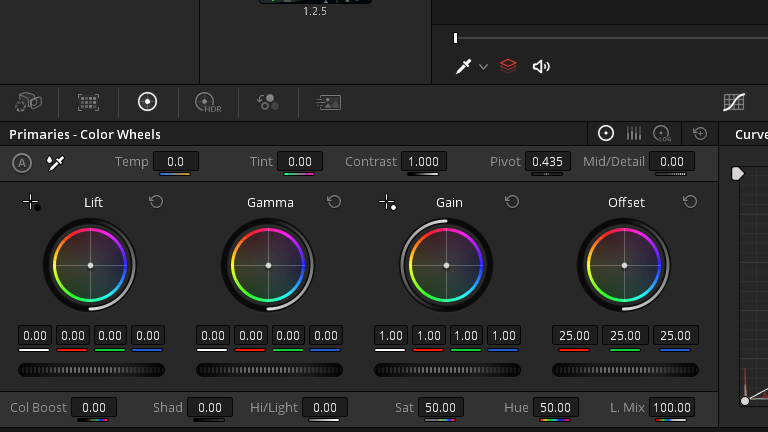The height and width of the screenshot is (432, 768).
Task: Click the Offset wheel label
Action: (x=626, y=202)
